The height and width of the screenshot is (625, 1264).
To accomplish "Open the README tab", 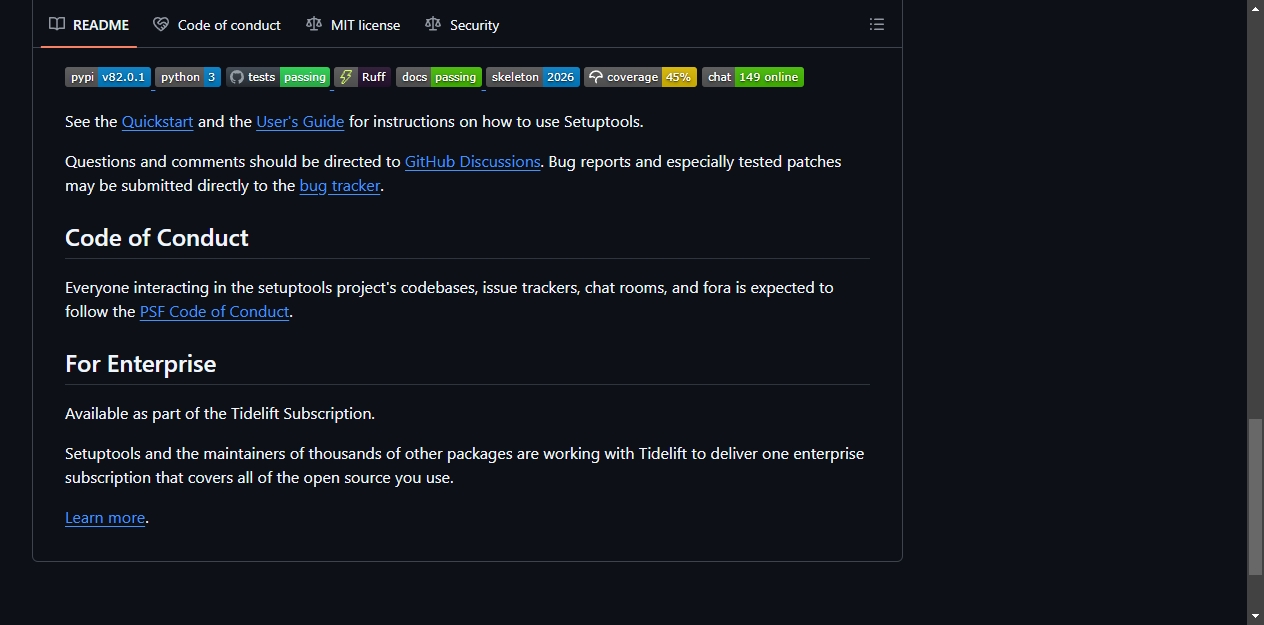I will tap(89, 25).
